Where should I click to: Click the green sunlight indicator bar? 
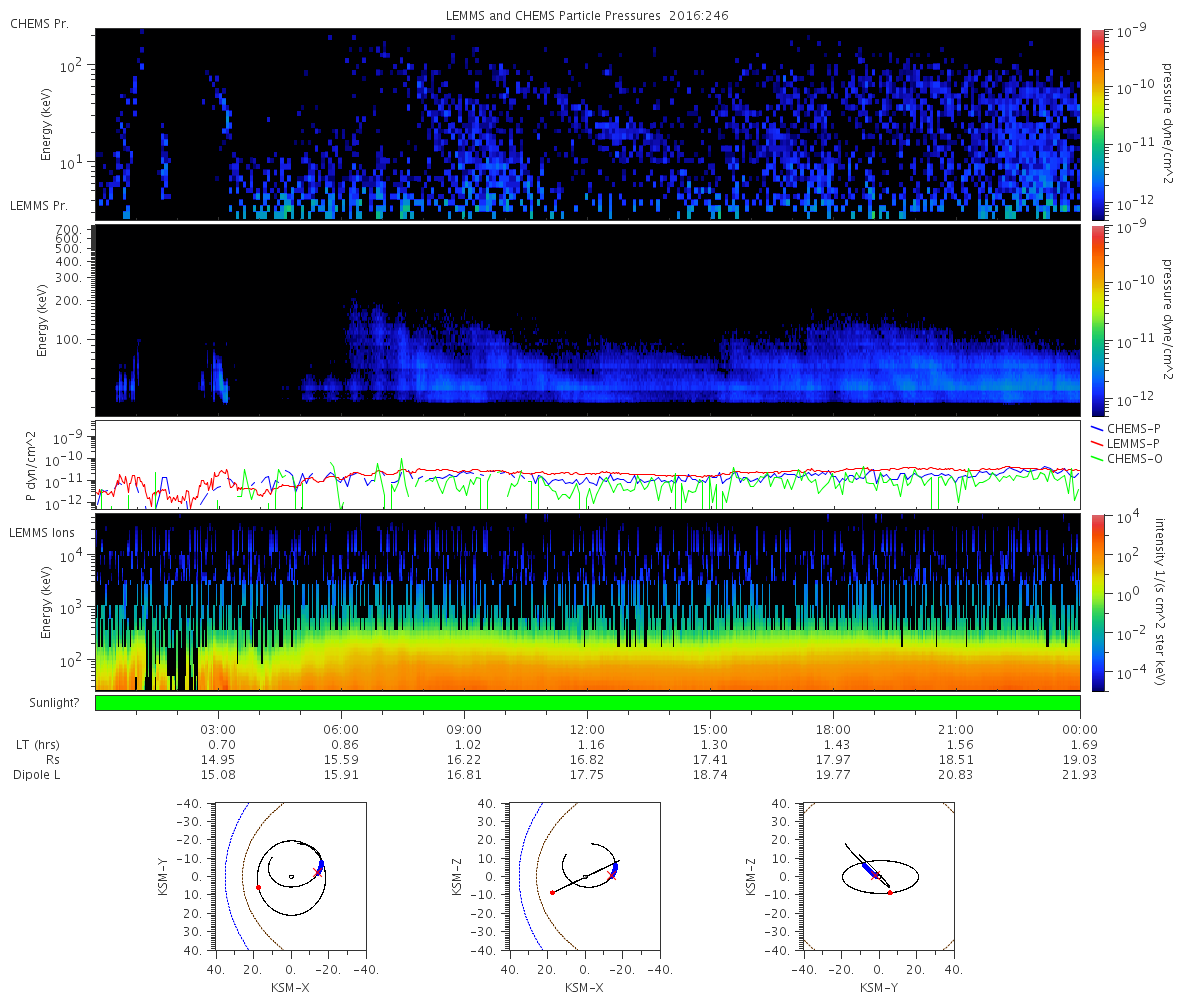click(x=588, y=703)
